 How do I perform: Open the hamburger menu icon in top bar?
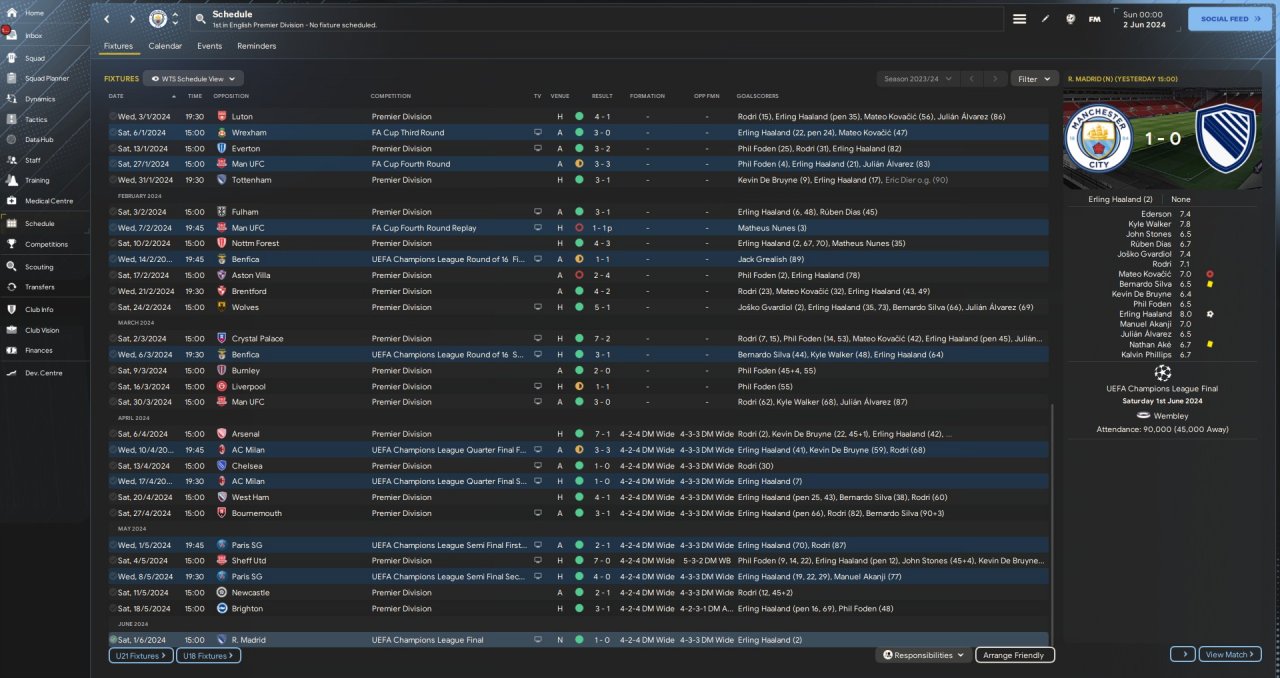tap(1019, 19)
